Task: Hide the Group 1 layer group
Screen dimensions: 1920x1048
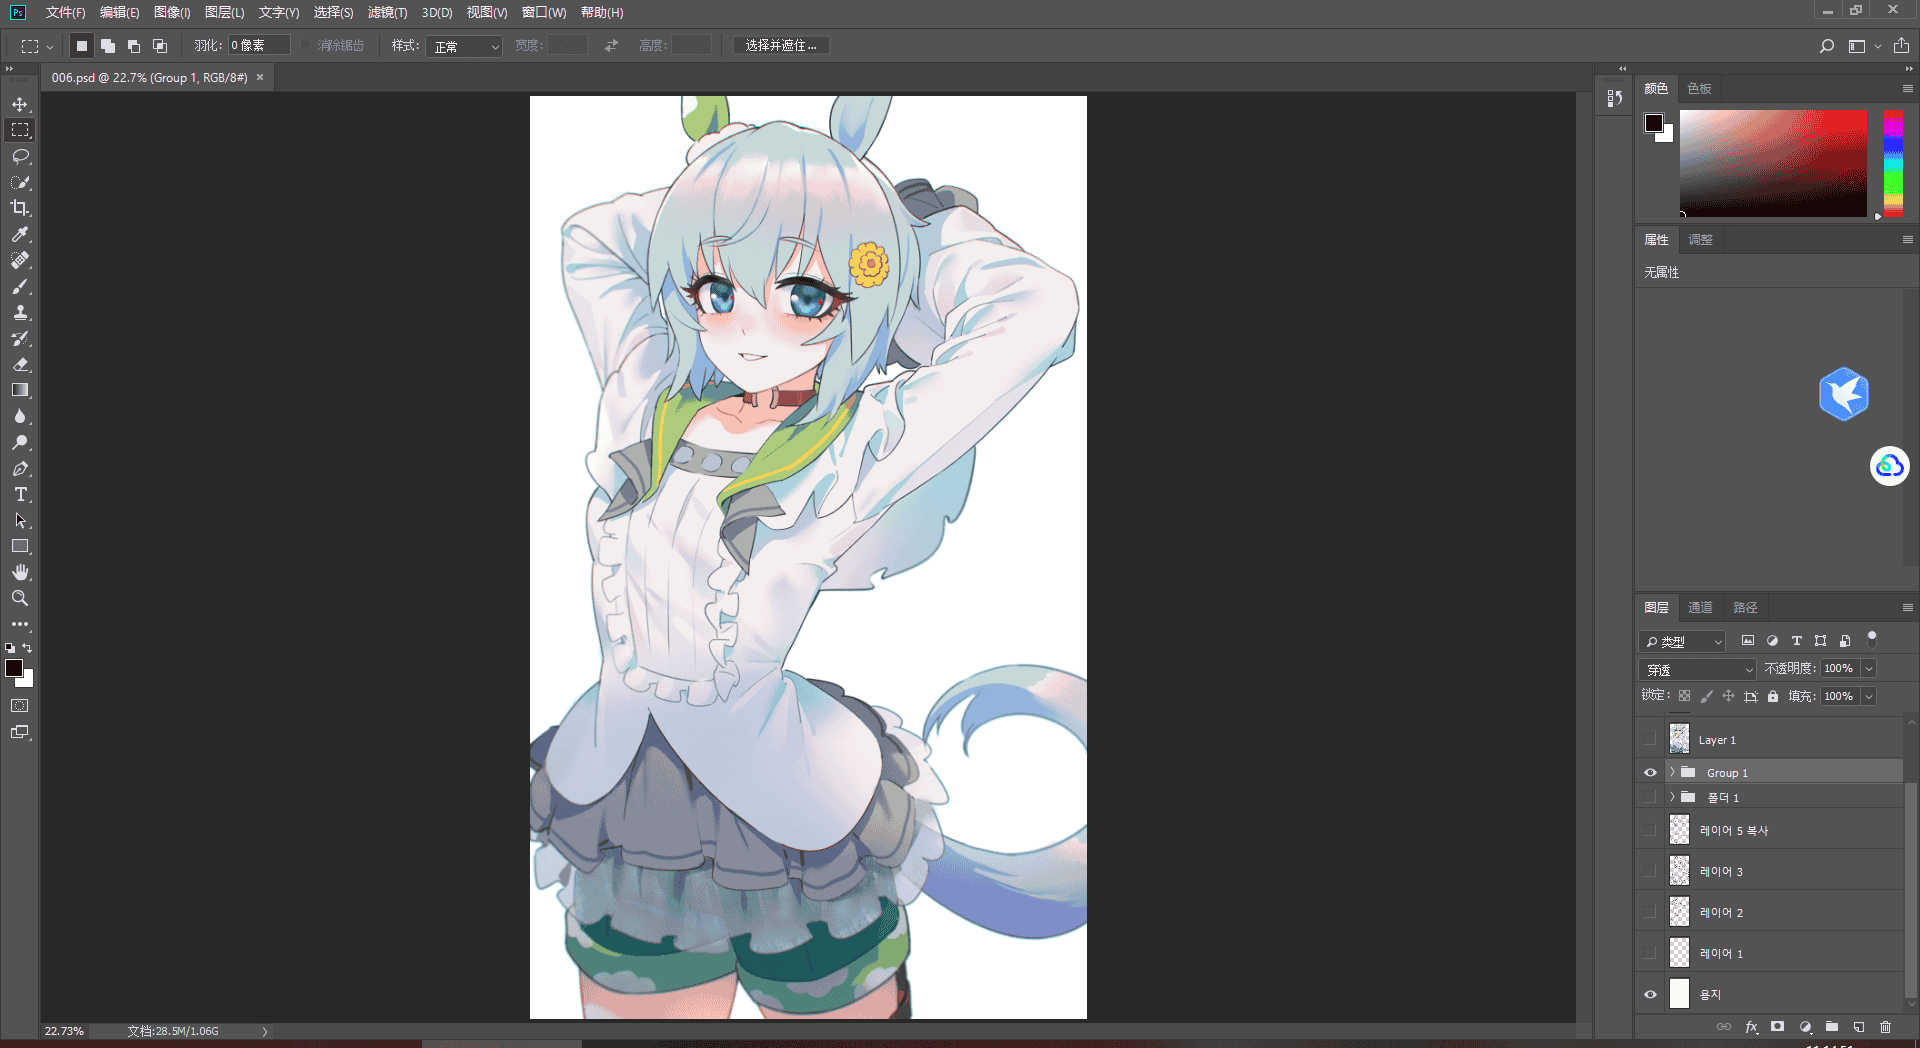Action: pyautogui.click(x=1650, y=772)
